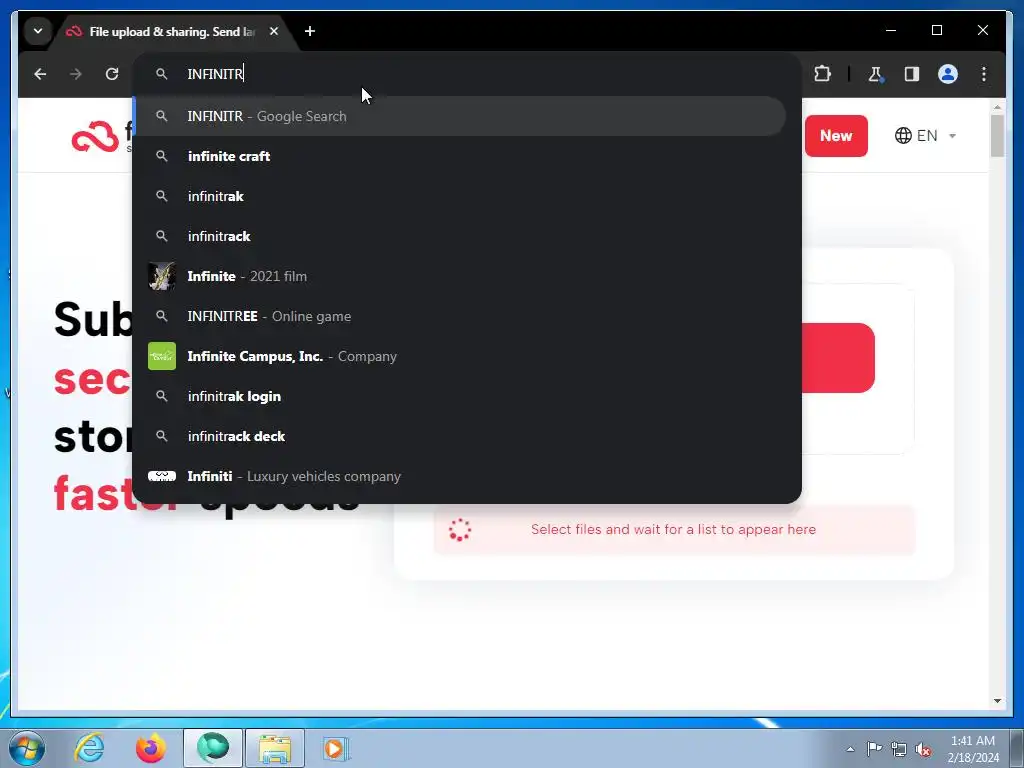Launch Internet Explorer from taskbar
Viewport: 1024px width, 768px height.
(x=89, y=748)
